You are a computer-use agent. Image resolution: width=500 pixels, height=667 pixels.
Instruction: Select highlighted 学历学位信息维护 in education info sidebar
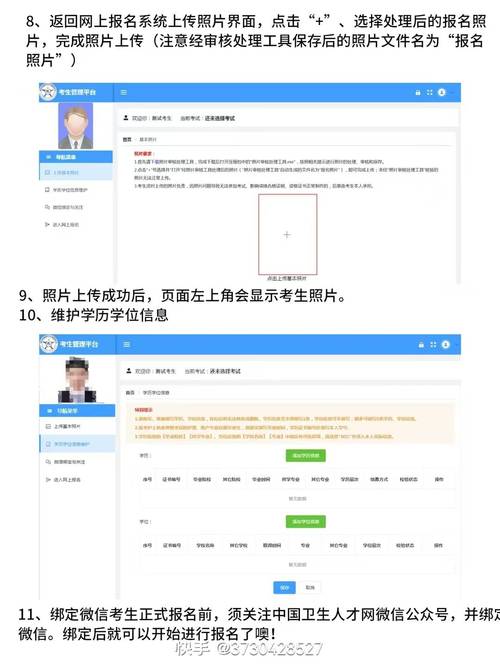coord(77,444)
